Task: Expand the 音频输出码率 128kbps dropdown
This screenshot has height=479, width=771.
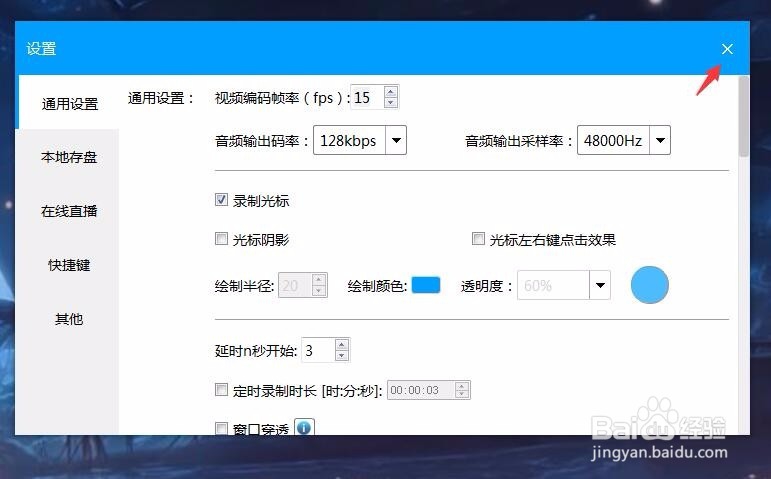Action: point(396,141)
